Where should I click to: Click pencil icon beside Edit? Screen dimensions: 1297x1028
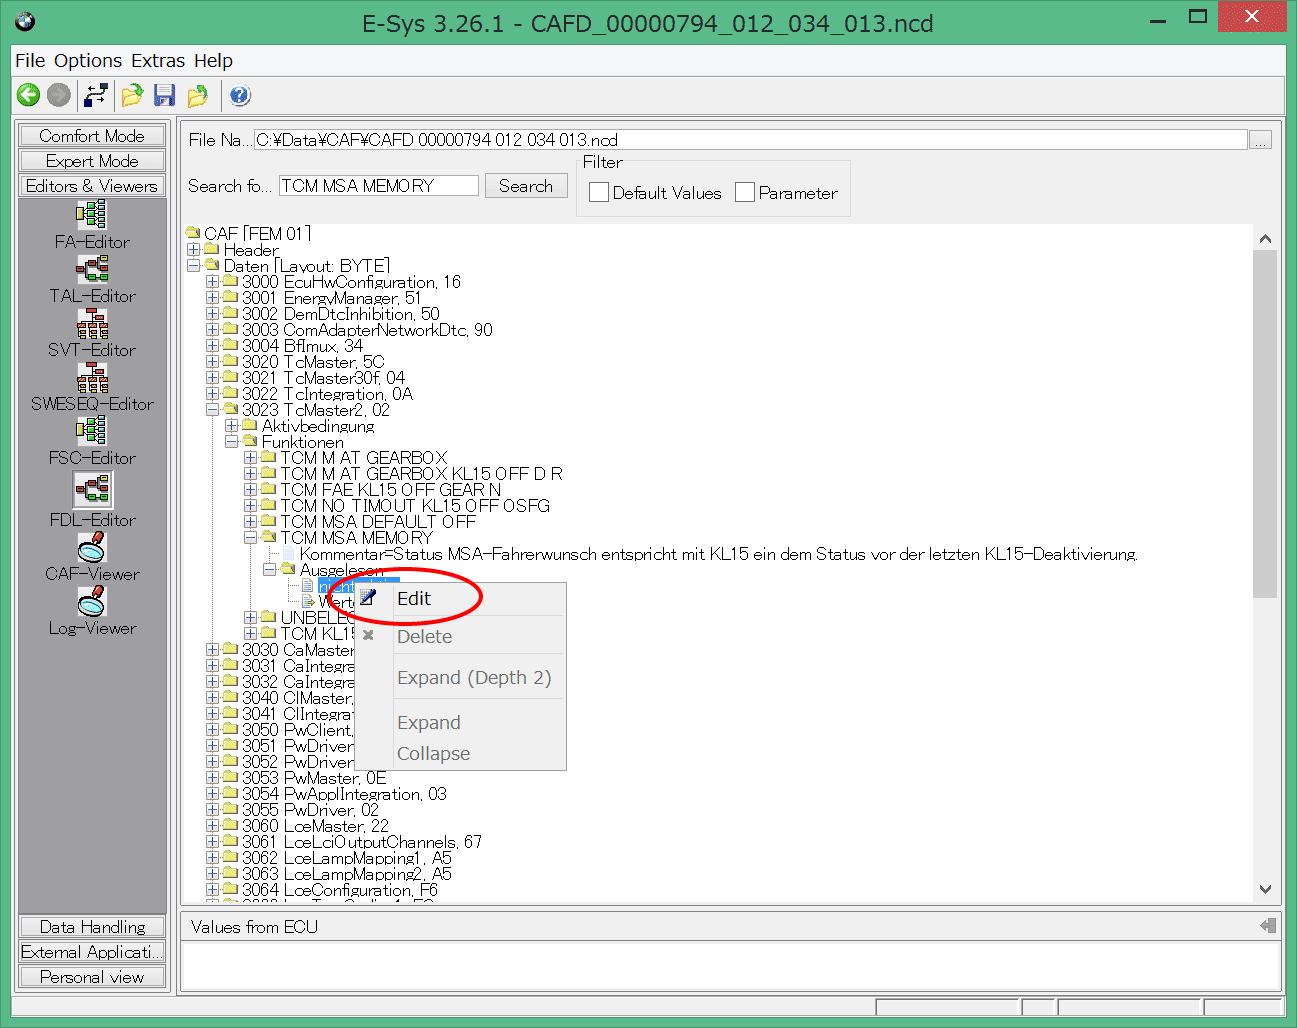(368, 598)
